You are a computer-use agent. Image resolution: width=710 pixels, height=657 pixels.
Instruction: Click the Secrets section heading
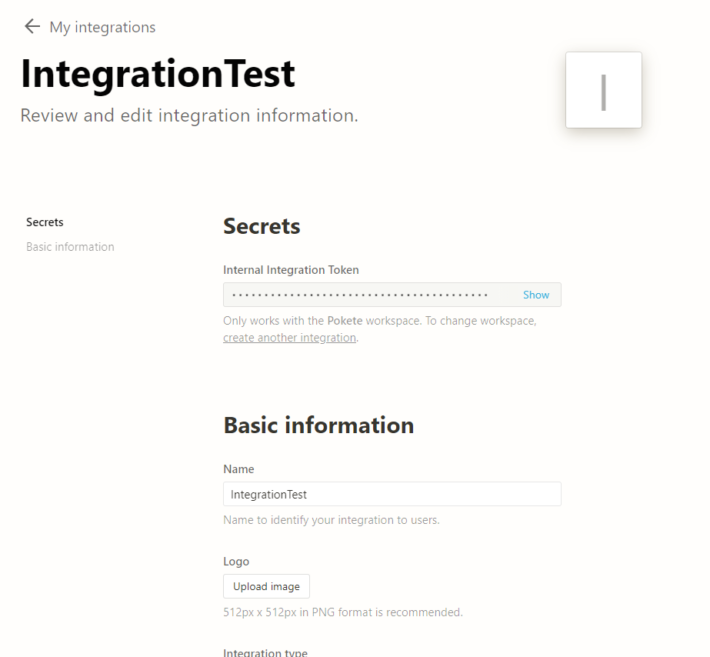261,226
